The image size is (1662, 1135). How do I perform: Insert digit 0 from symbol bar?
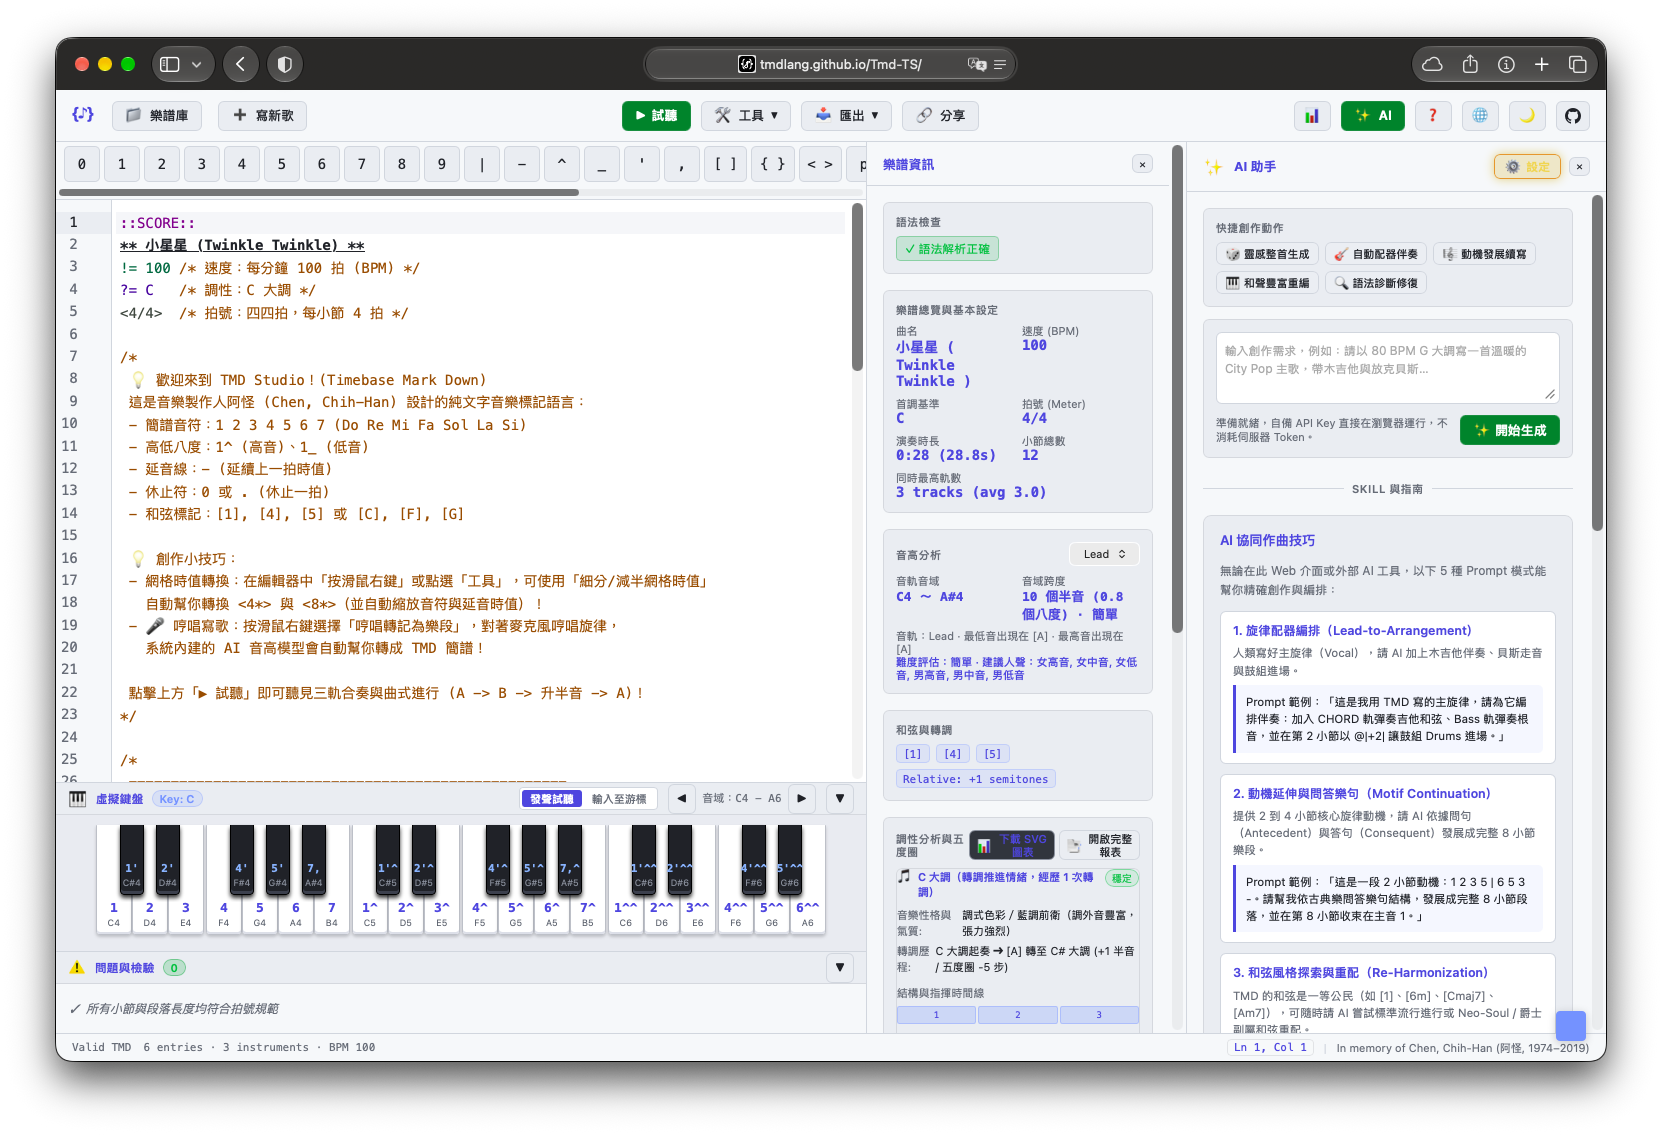(82, 164)
